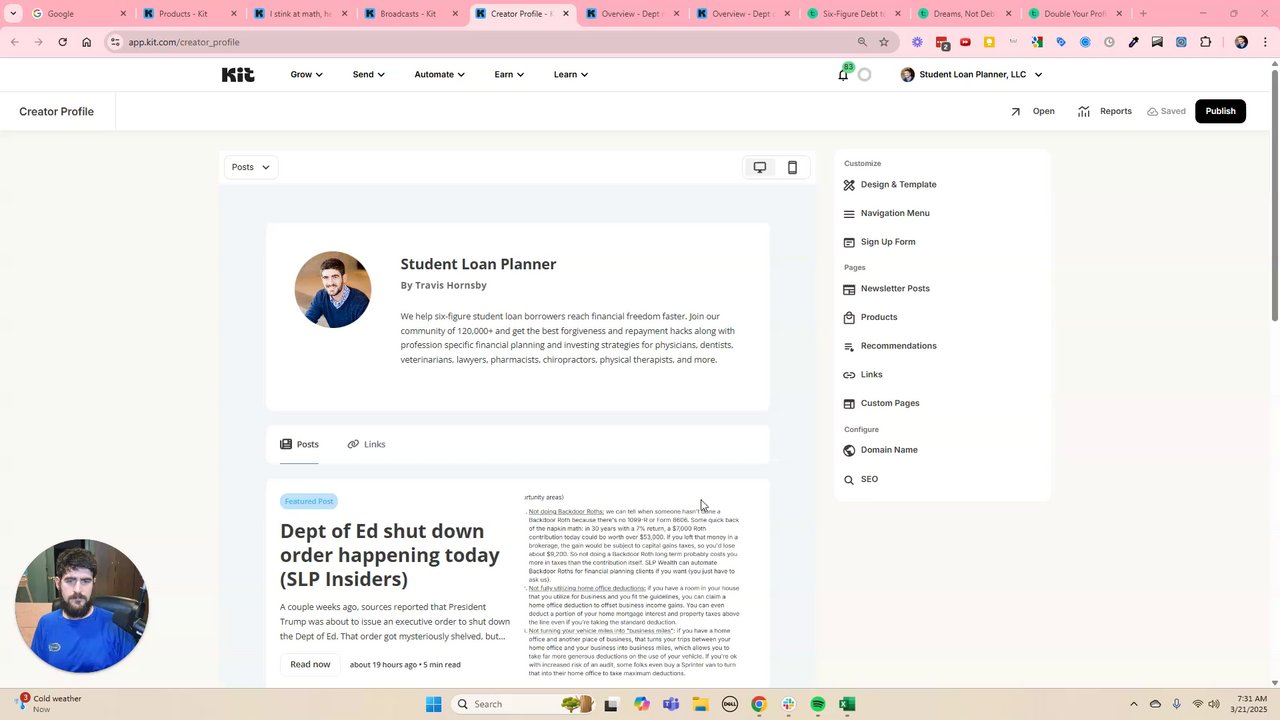The width and height of the screenshot is (1280, 720).
Task: Expand the Automate menu
Action: click(439, 74)
